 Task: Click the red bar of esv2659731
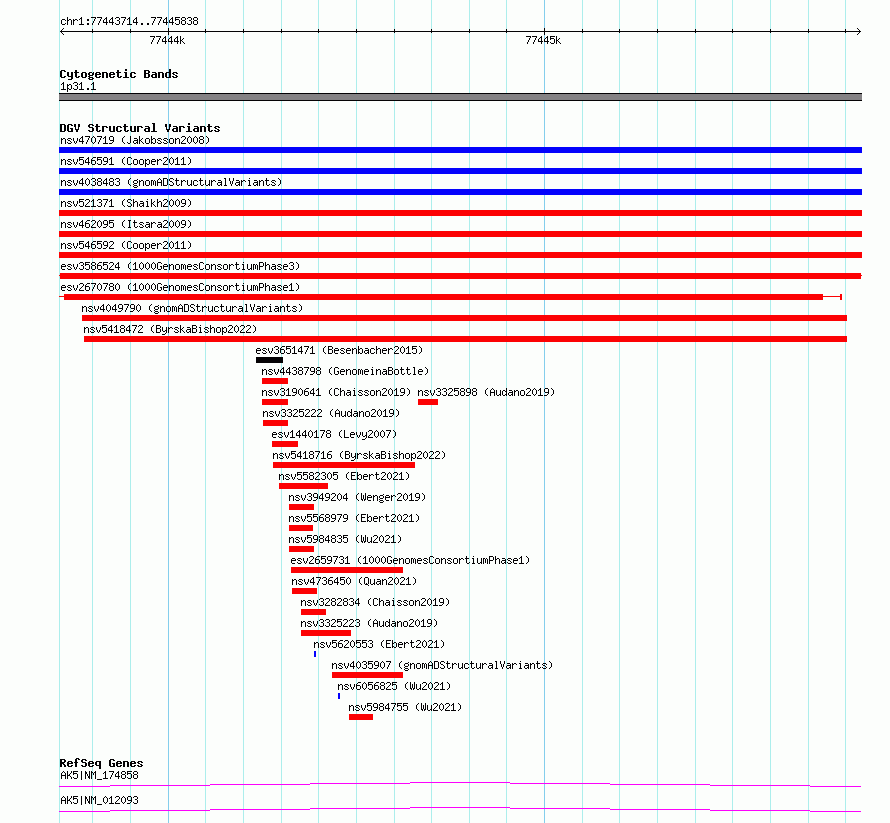pos(347,570)
